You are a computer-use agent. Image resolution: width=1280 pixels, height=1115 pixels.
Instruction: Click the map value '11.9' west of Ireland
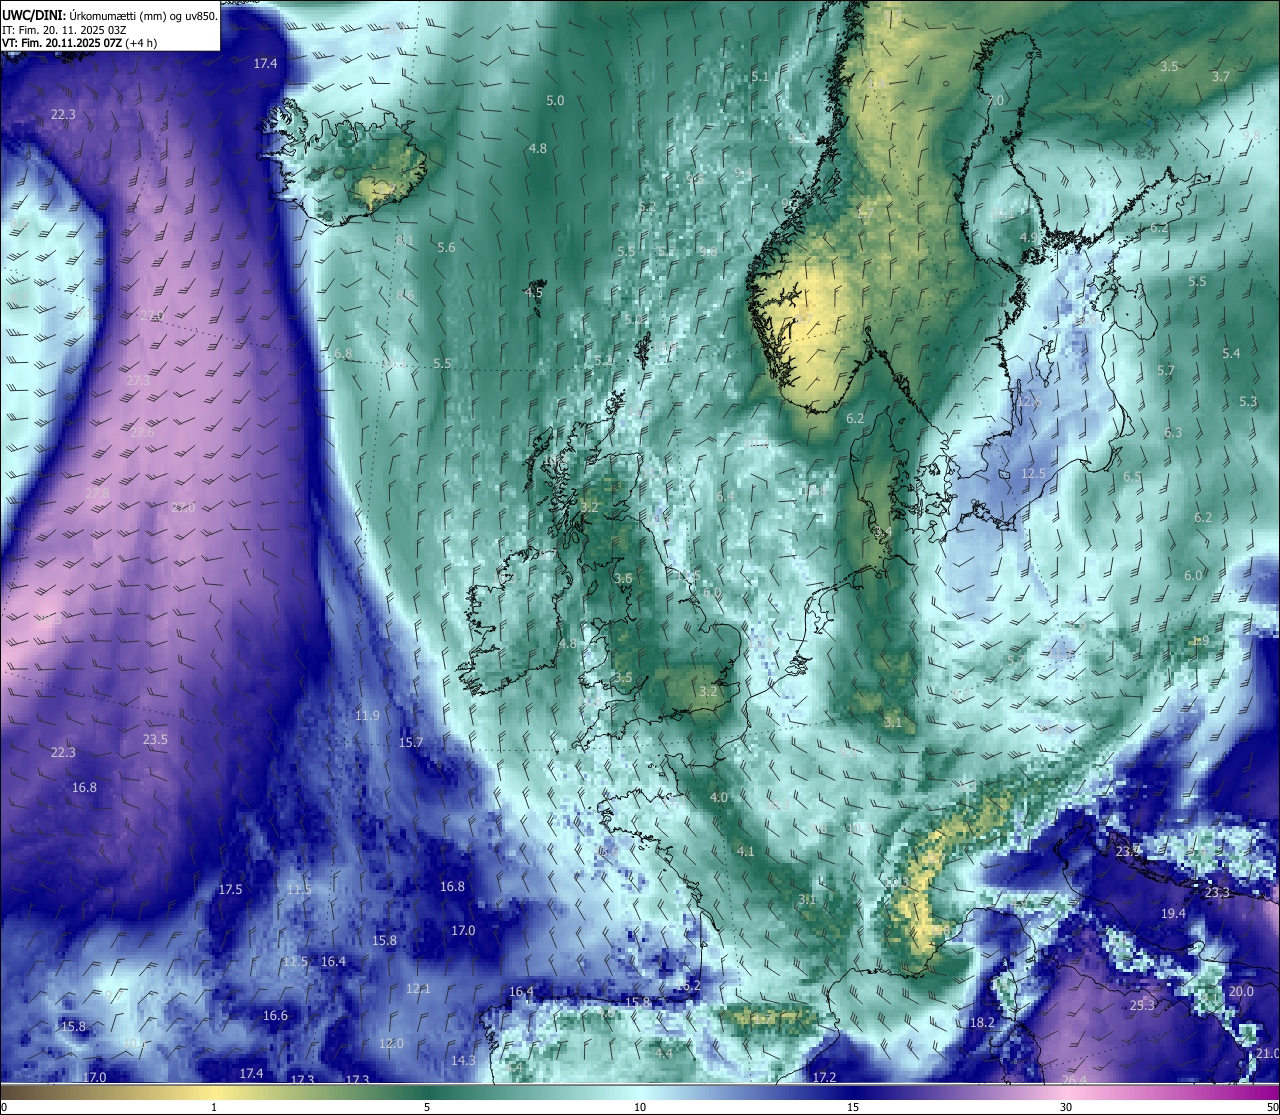[x=367, y=716]
